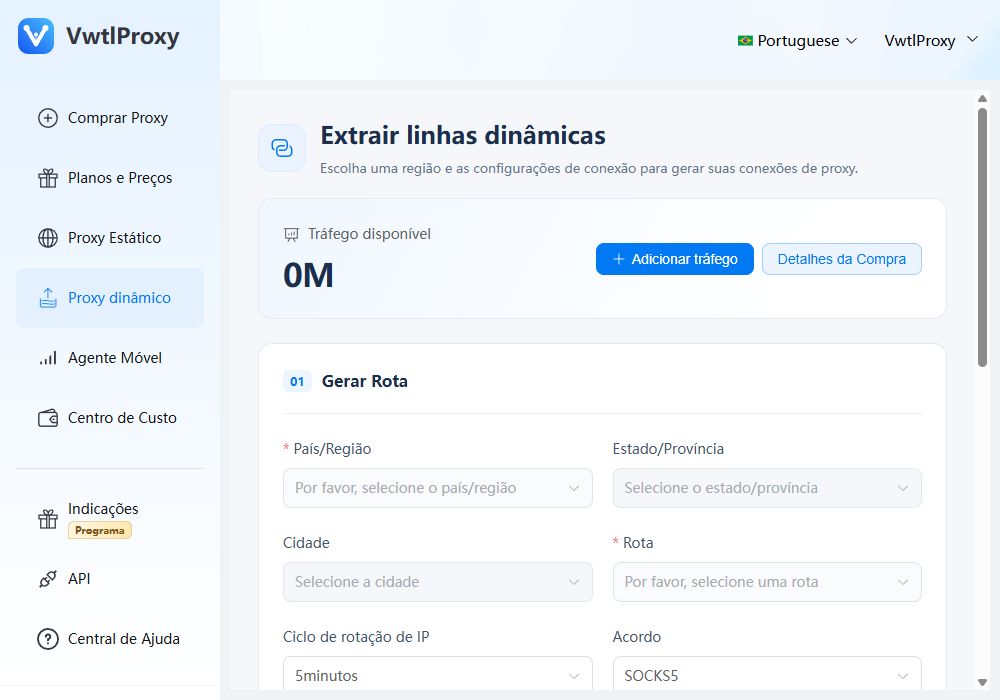
Task: Open Indicações label in sidebar
Action: (x=103, y=509)
